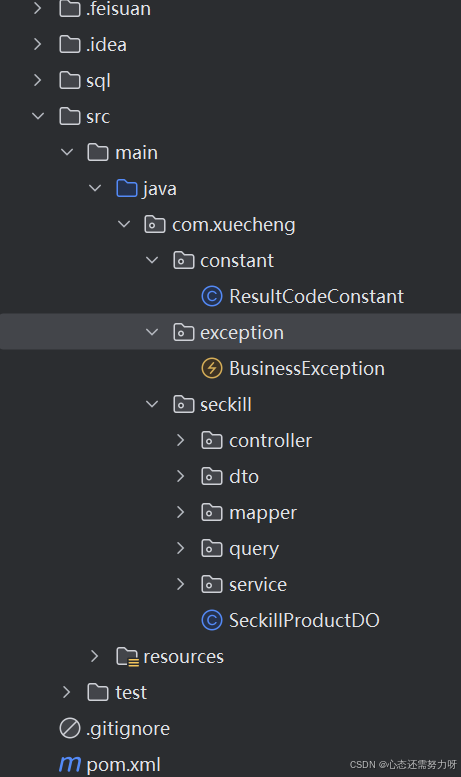
Task: Select the .idea folder name
Action: (x=106, y=45)
